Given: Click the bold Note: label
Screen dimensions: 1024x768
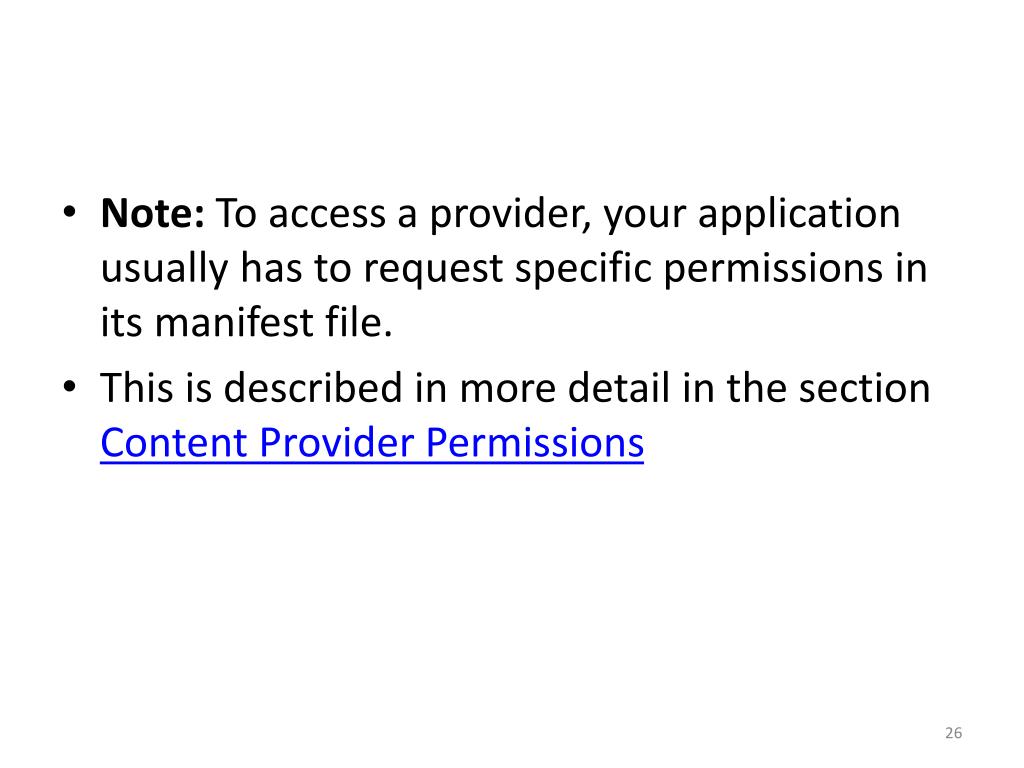Looking at the screenshot, I should pos(153,213).
